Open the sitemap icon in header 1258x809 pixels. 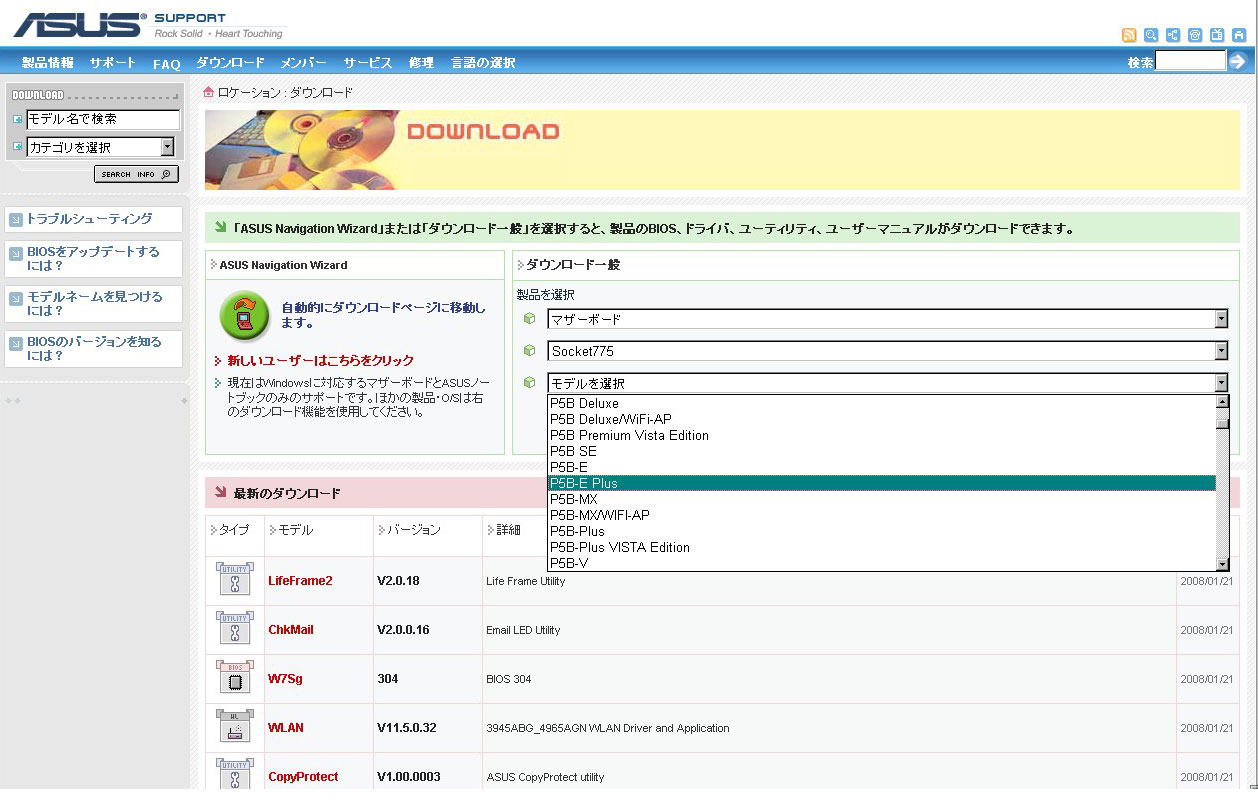pyautogui.click(x=1173, y=35)
